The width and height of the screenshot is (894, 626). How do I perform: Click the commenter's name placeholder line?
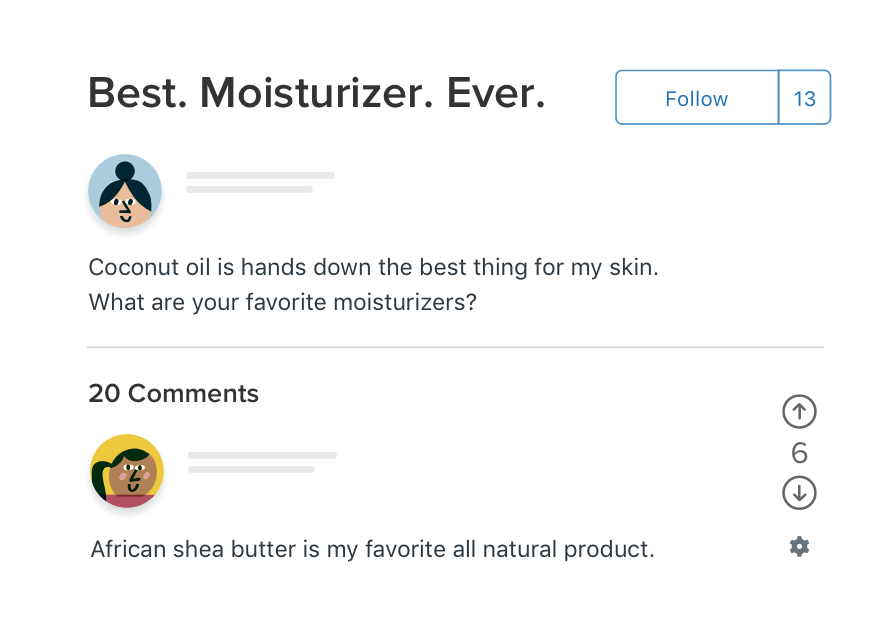(x=262, y=456)
